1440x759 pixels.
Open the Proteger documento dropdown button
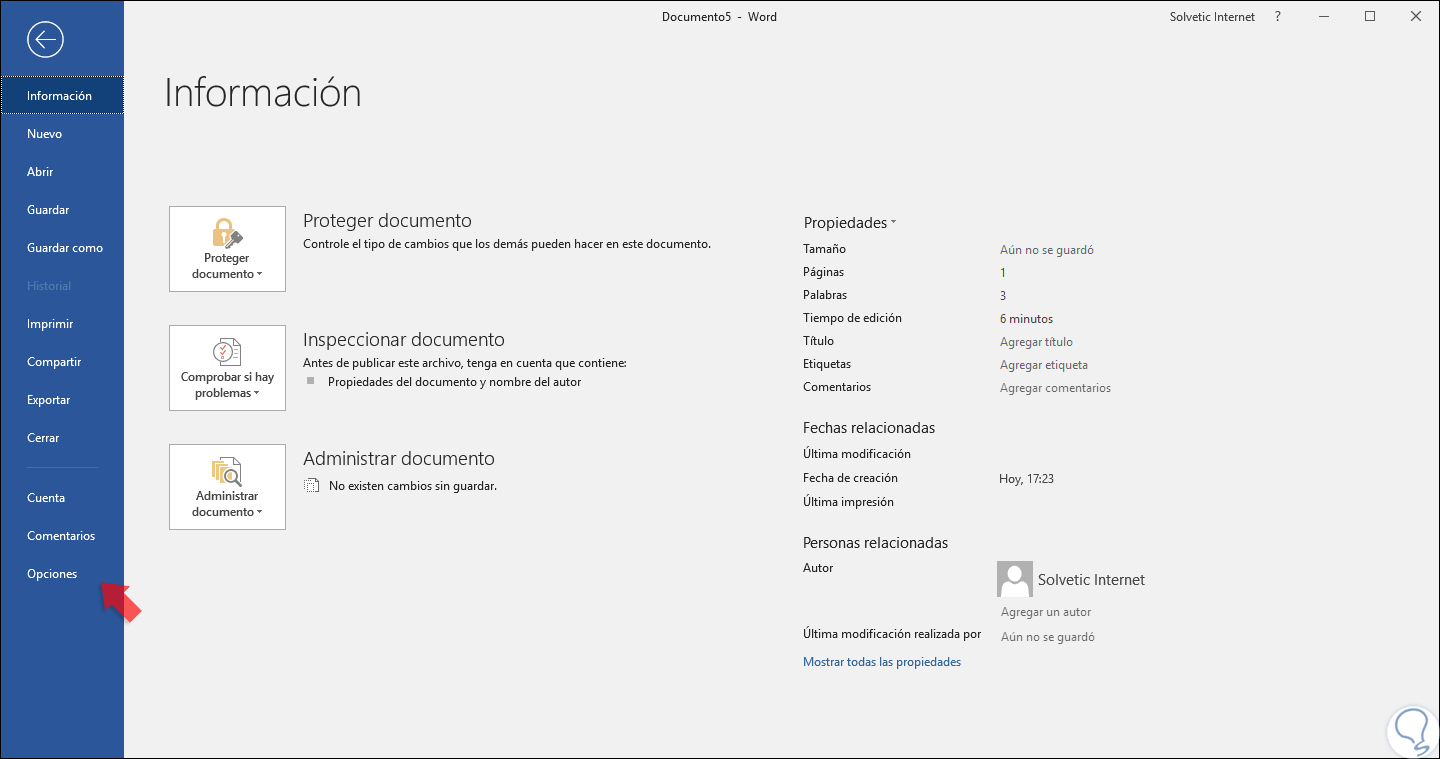pyautogui.click(x=227, y=249)
